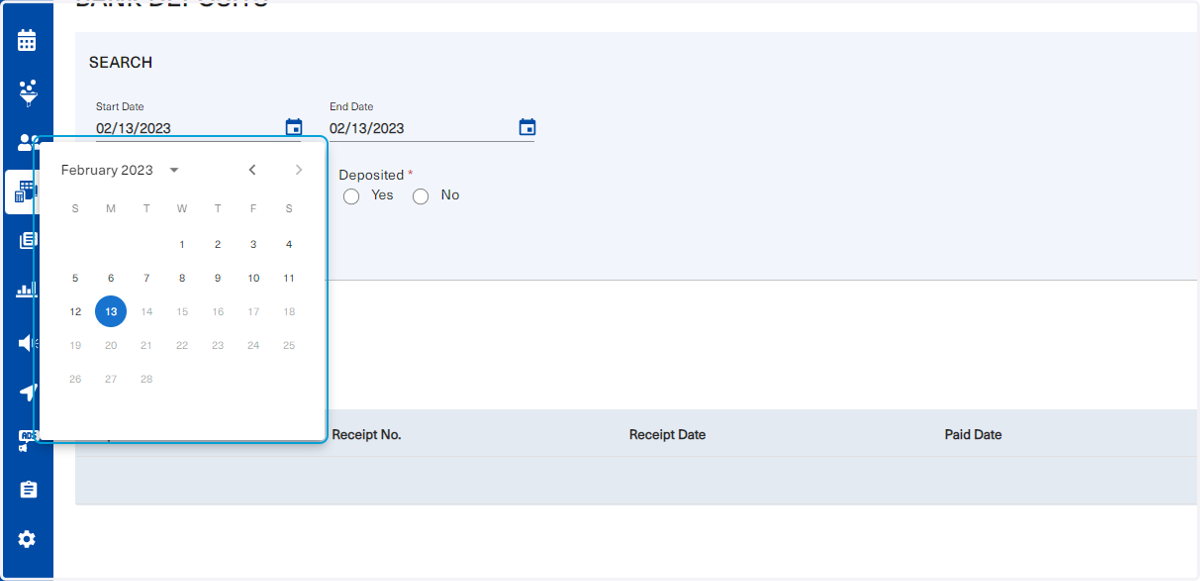The image size is (1200, 581).
Task: Select the calculator accounting sidebar icon
Action: (x=27, y=192)
